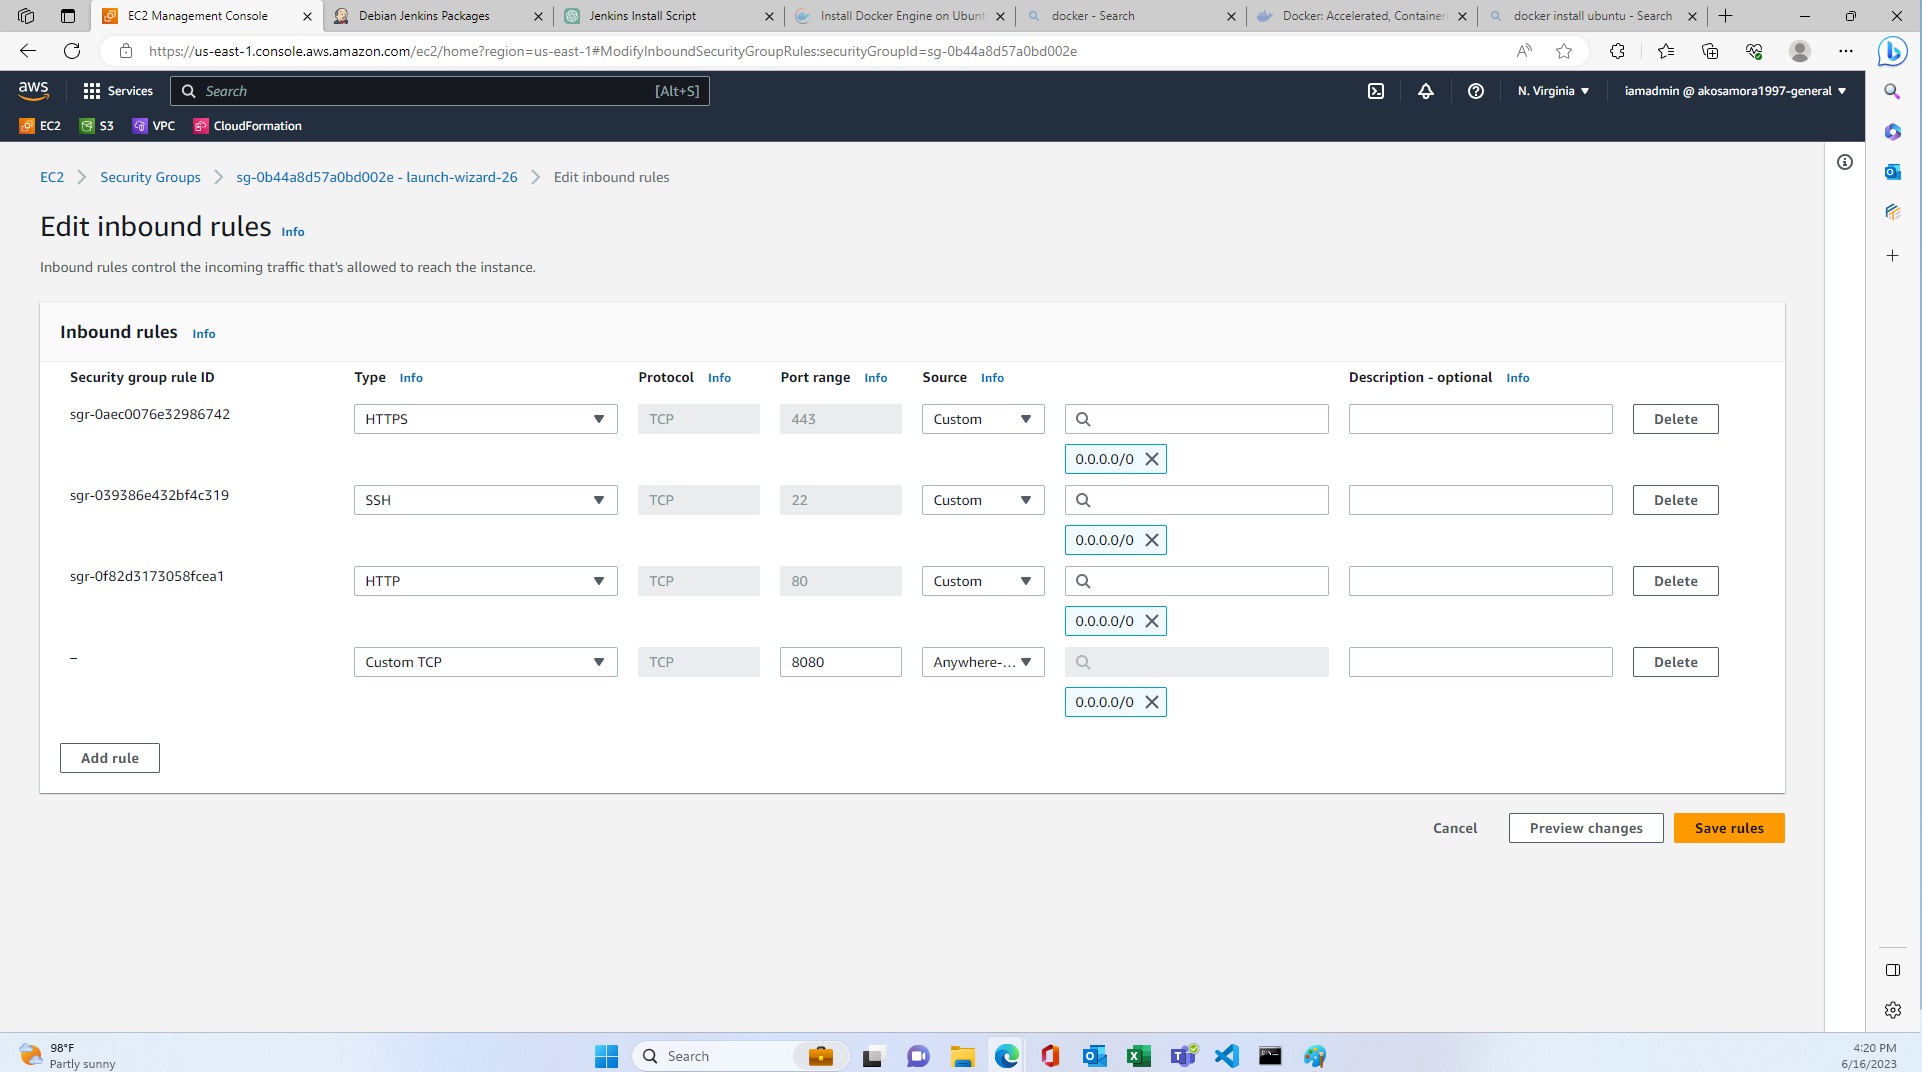Open the iamadmin account menu
Viewport: 1922px width, 1072px height.
point(1735,91)
